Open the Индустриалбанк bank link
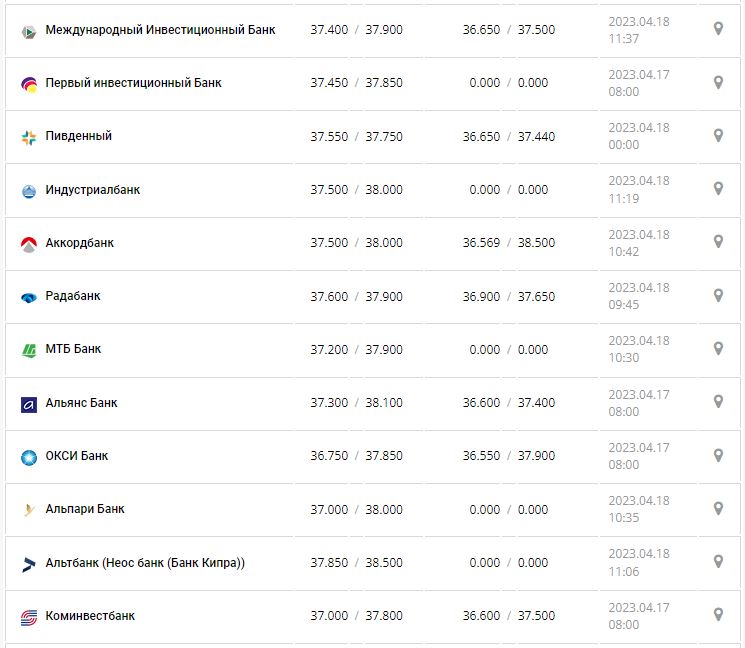Viewport: 745px width, 648px height. point(93,190)
